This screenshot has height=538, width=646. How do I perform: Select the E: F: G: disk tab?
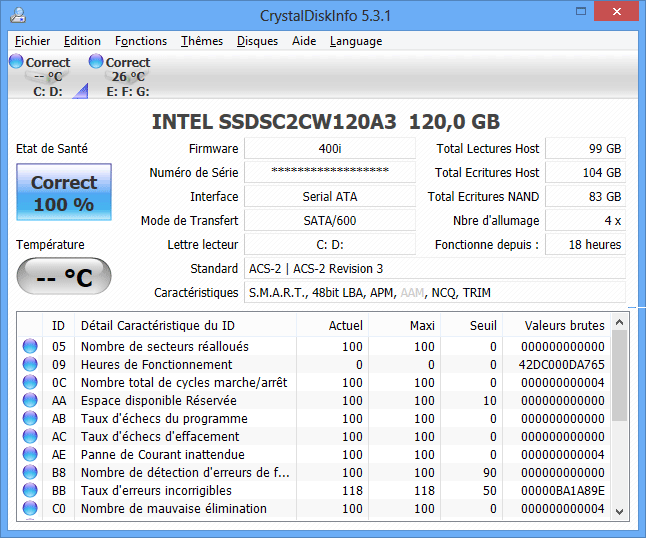128,77
